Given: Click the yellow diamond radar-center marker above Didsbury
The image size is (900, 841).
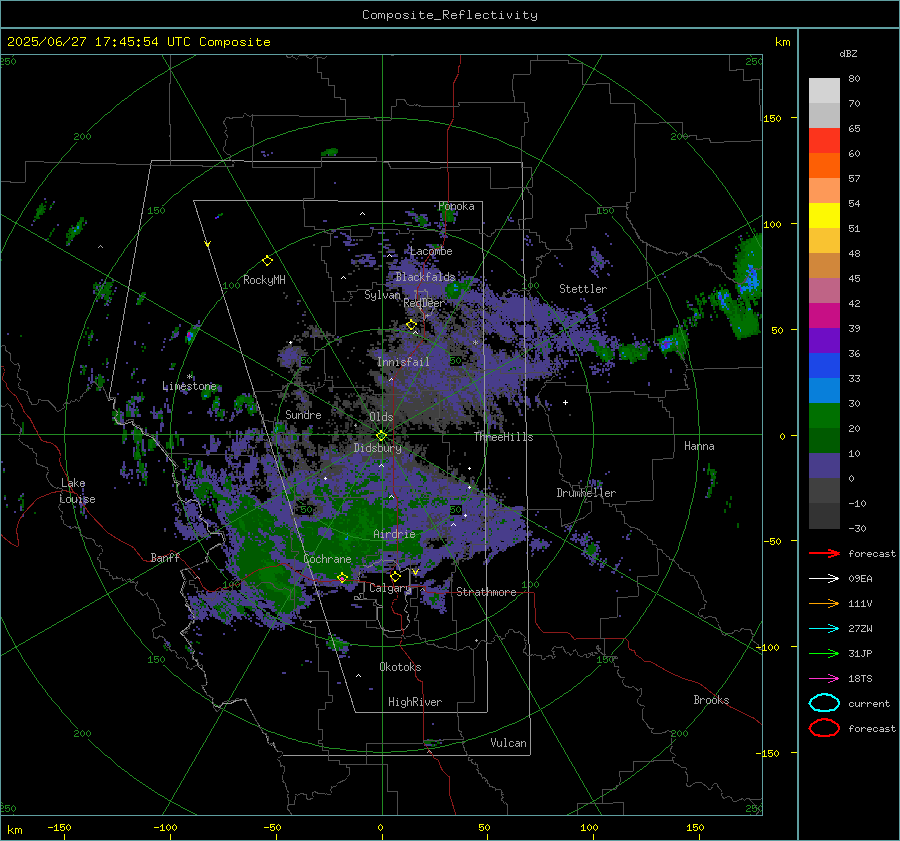Looking at the screenshot, I should (381, 435).
